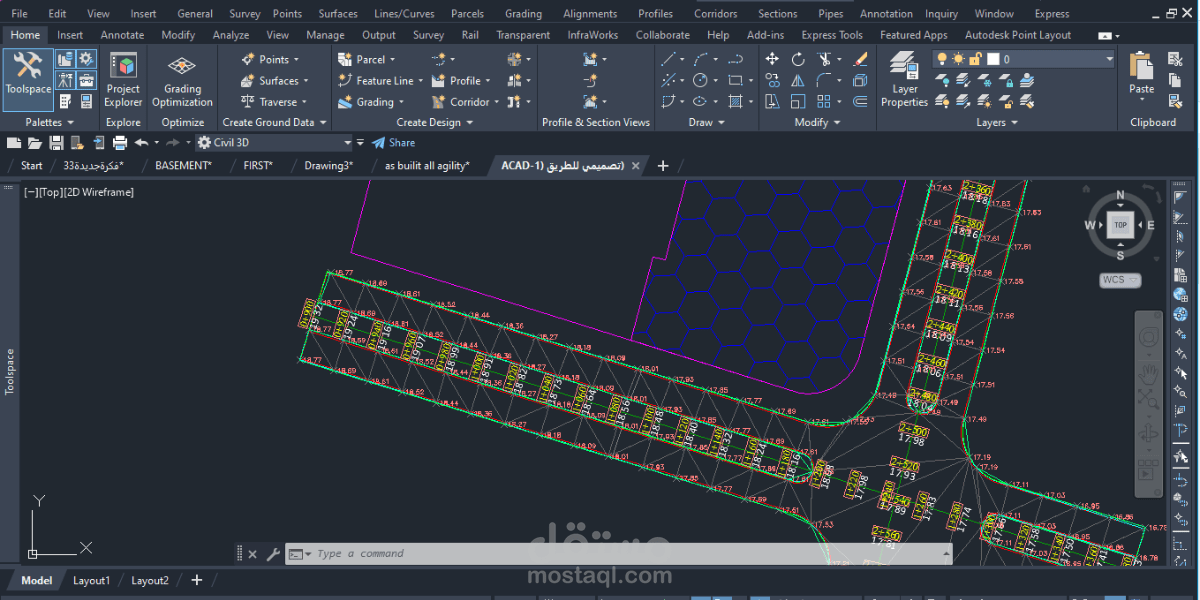Image resolution: width=1200 pixels, height=600 pixels.
Task: Select the Line tool in Draw panel
Action: (x=669, y=59)
